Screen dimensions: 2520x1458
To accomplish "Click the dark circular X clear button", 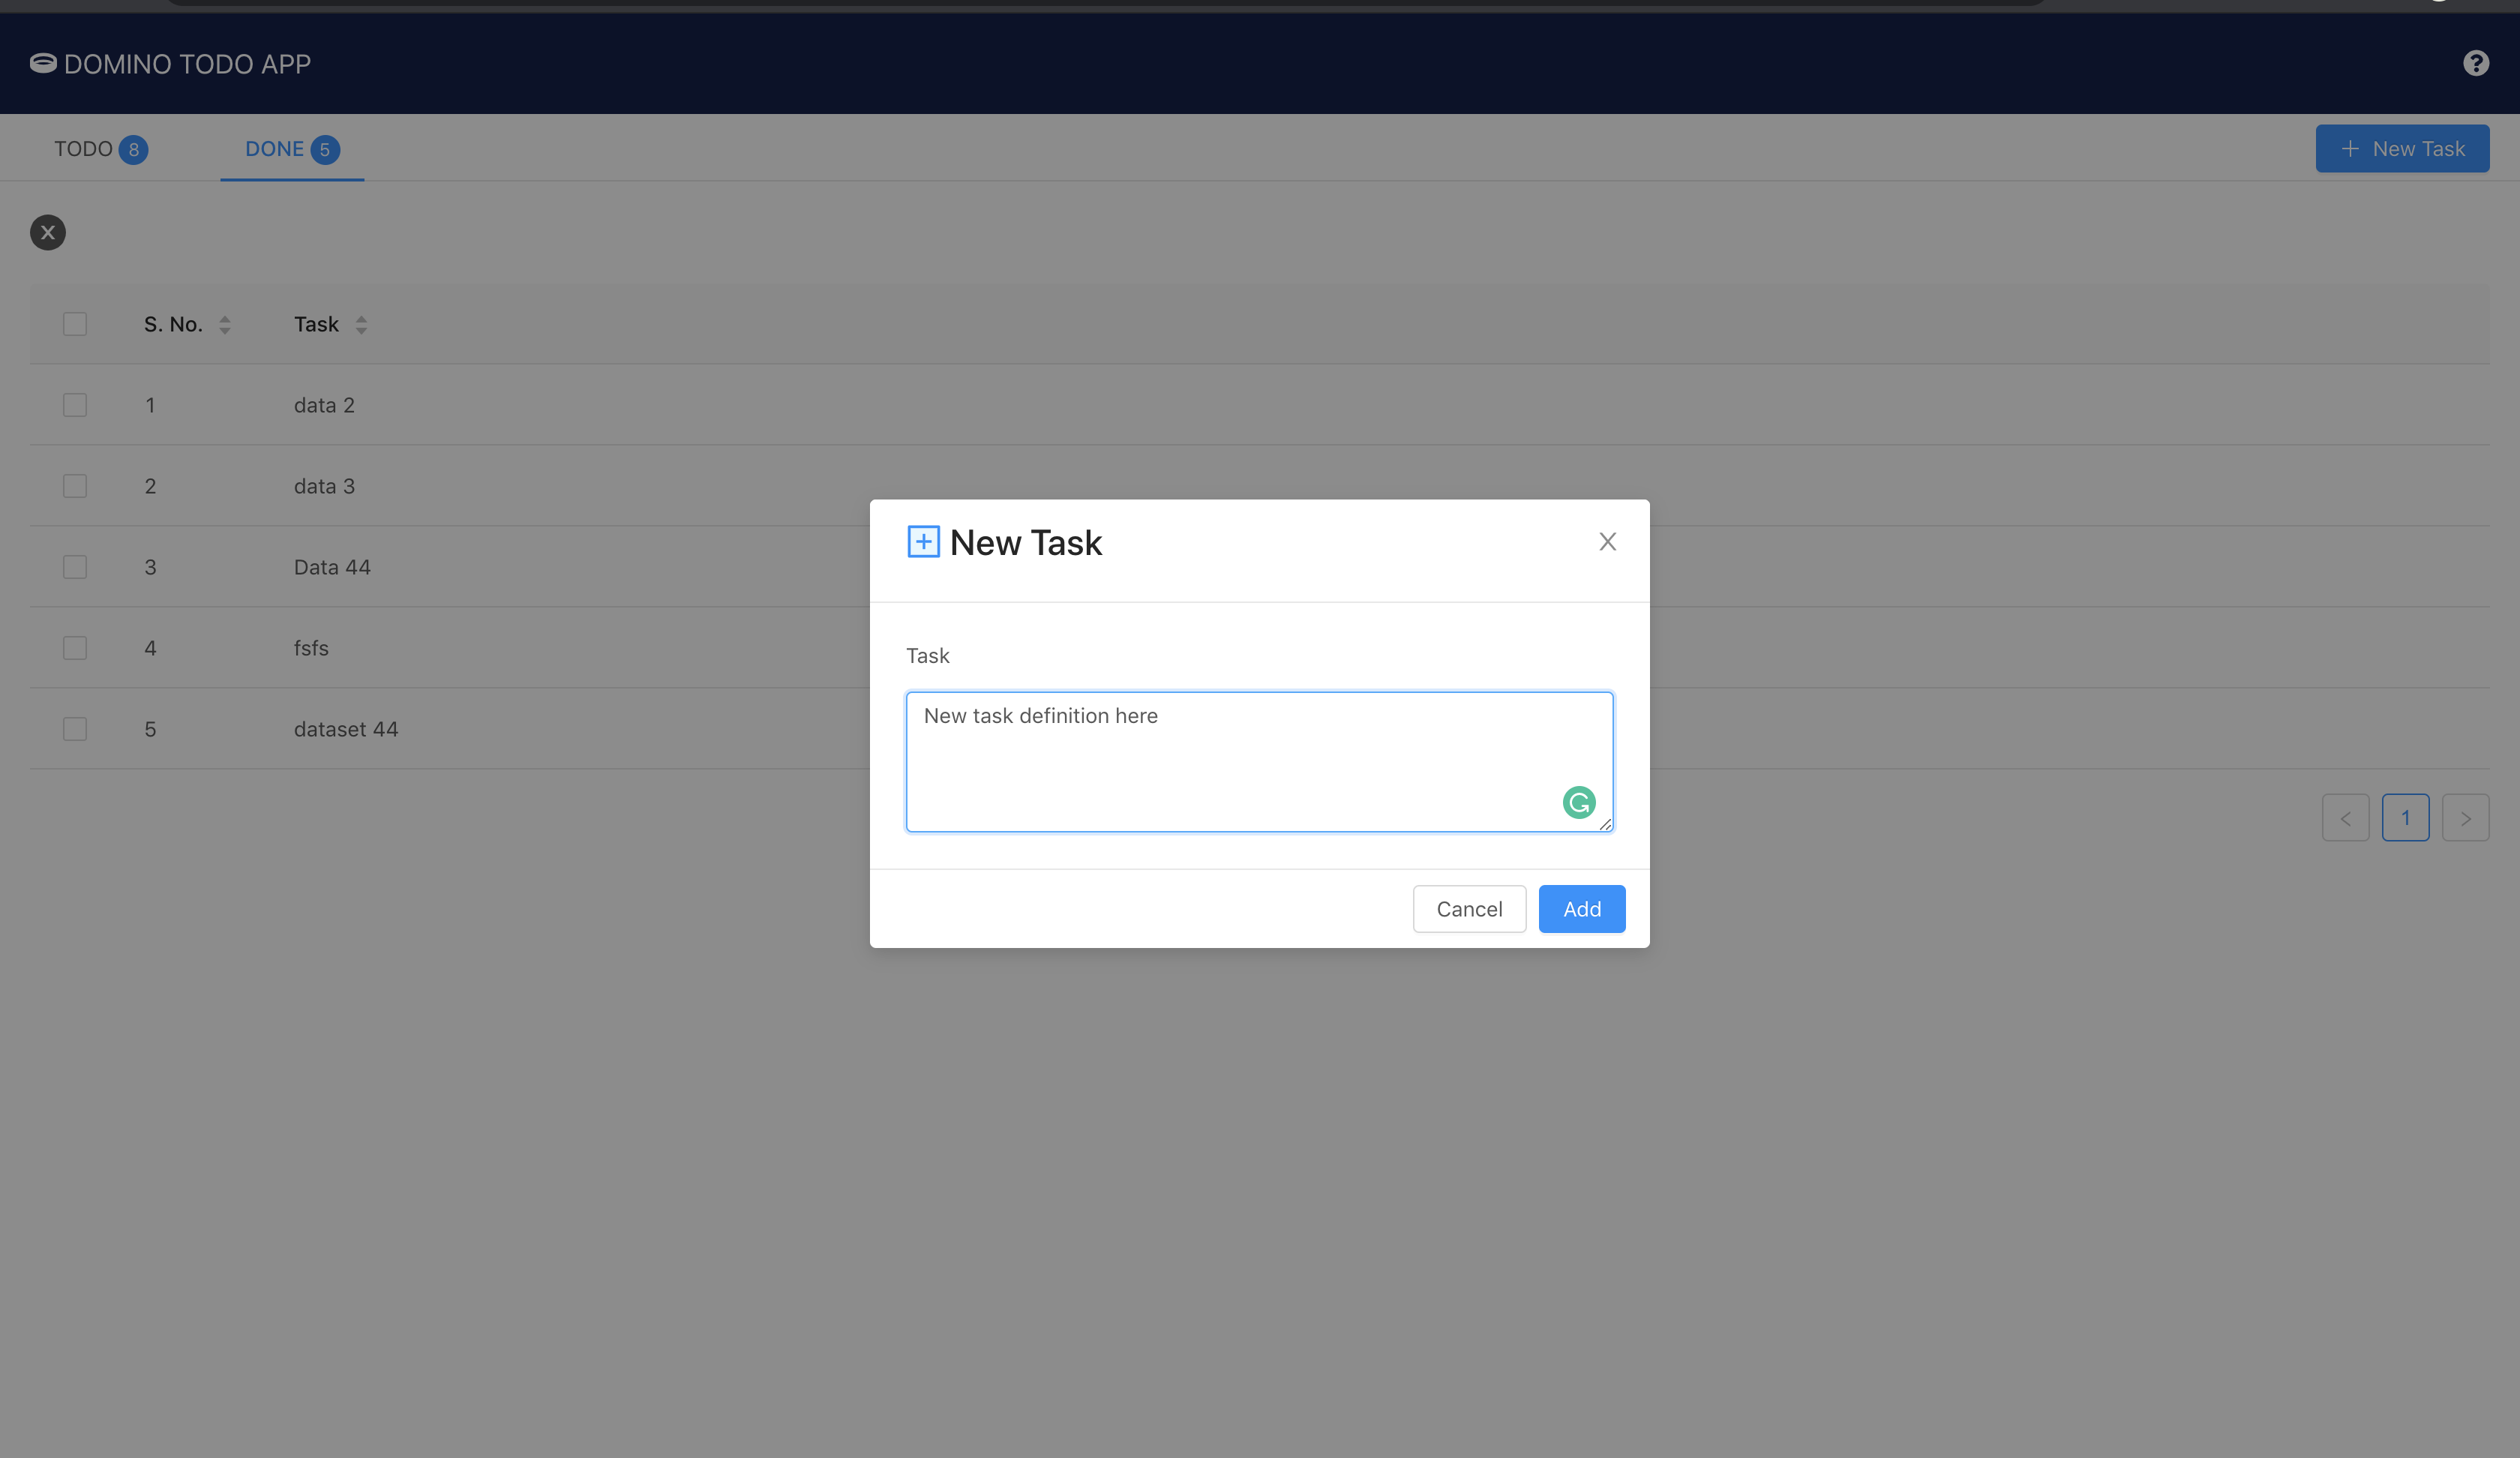I will click(x=48, y=232).
